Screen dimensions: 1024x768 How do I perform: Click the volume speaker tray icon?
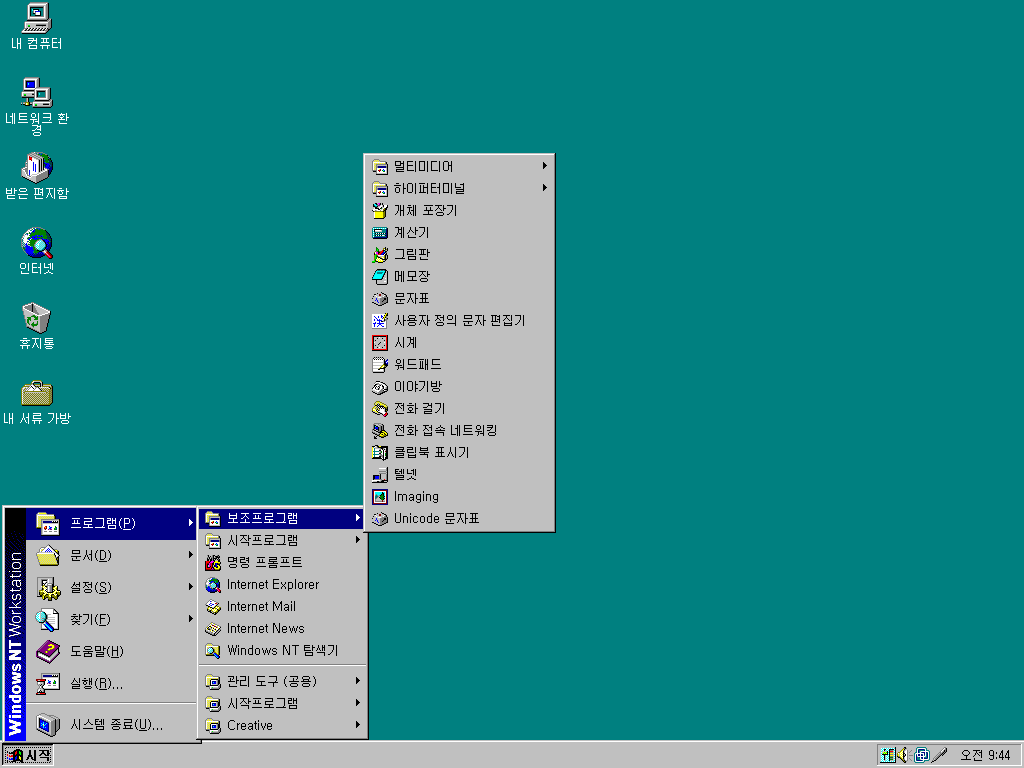(x=903, y=755)
